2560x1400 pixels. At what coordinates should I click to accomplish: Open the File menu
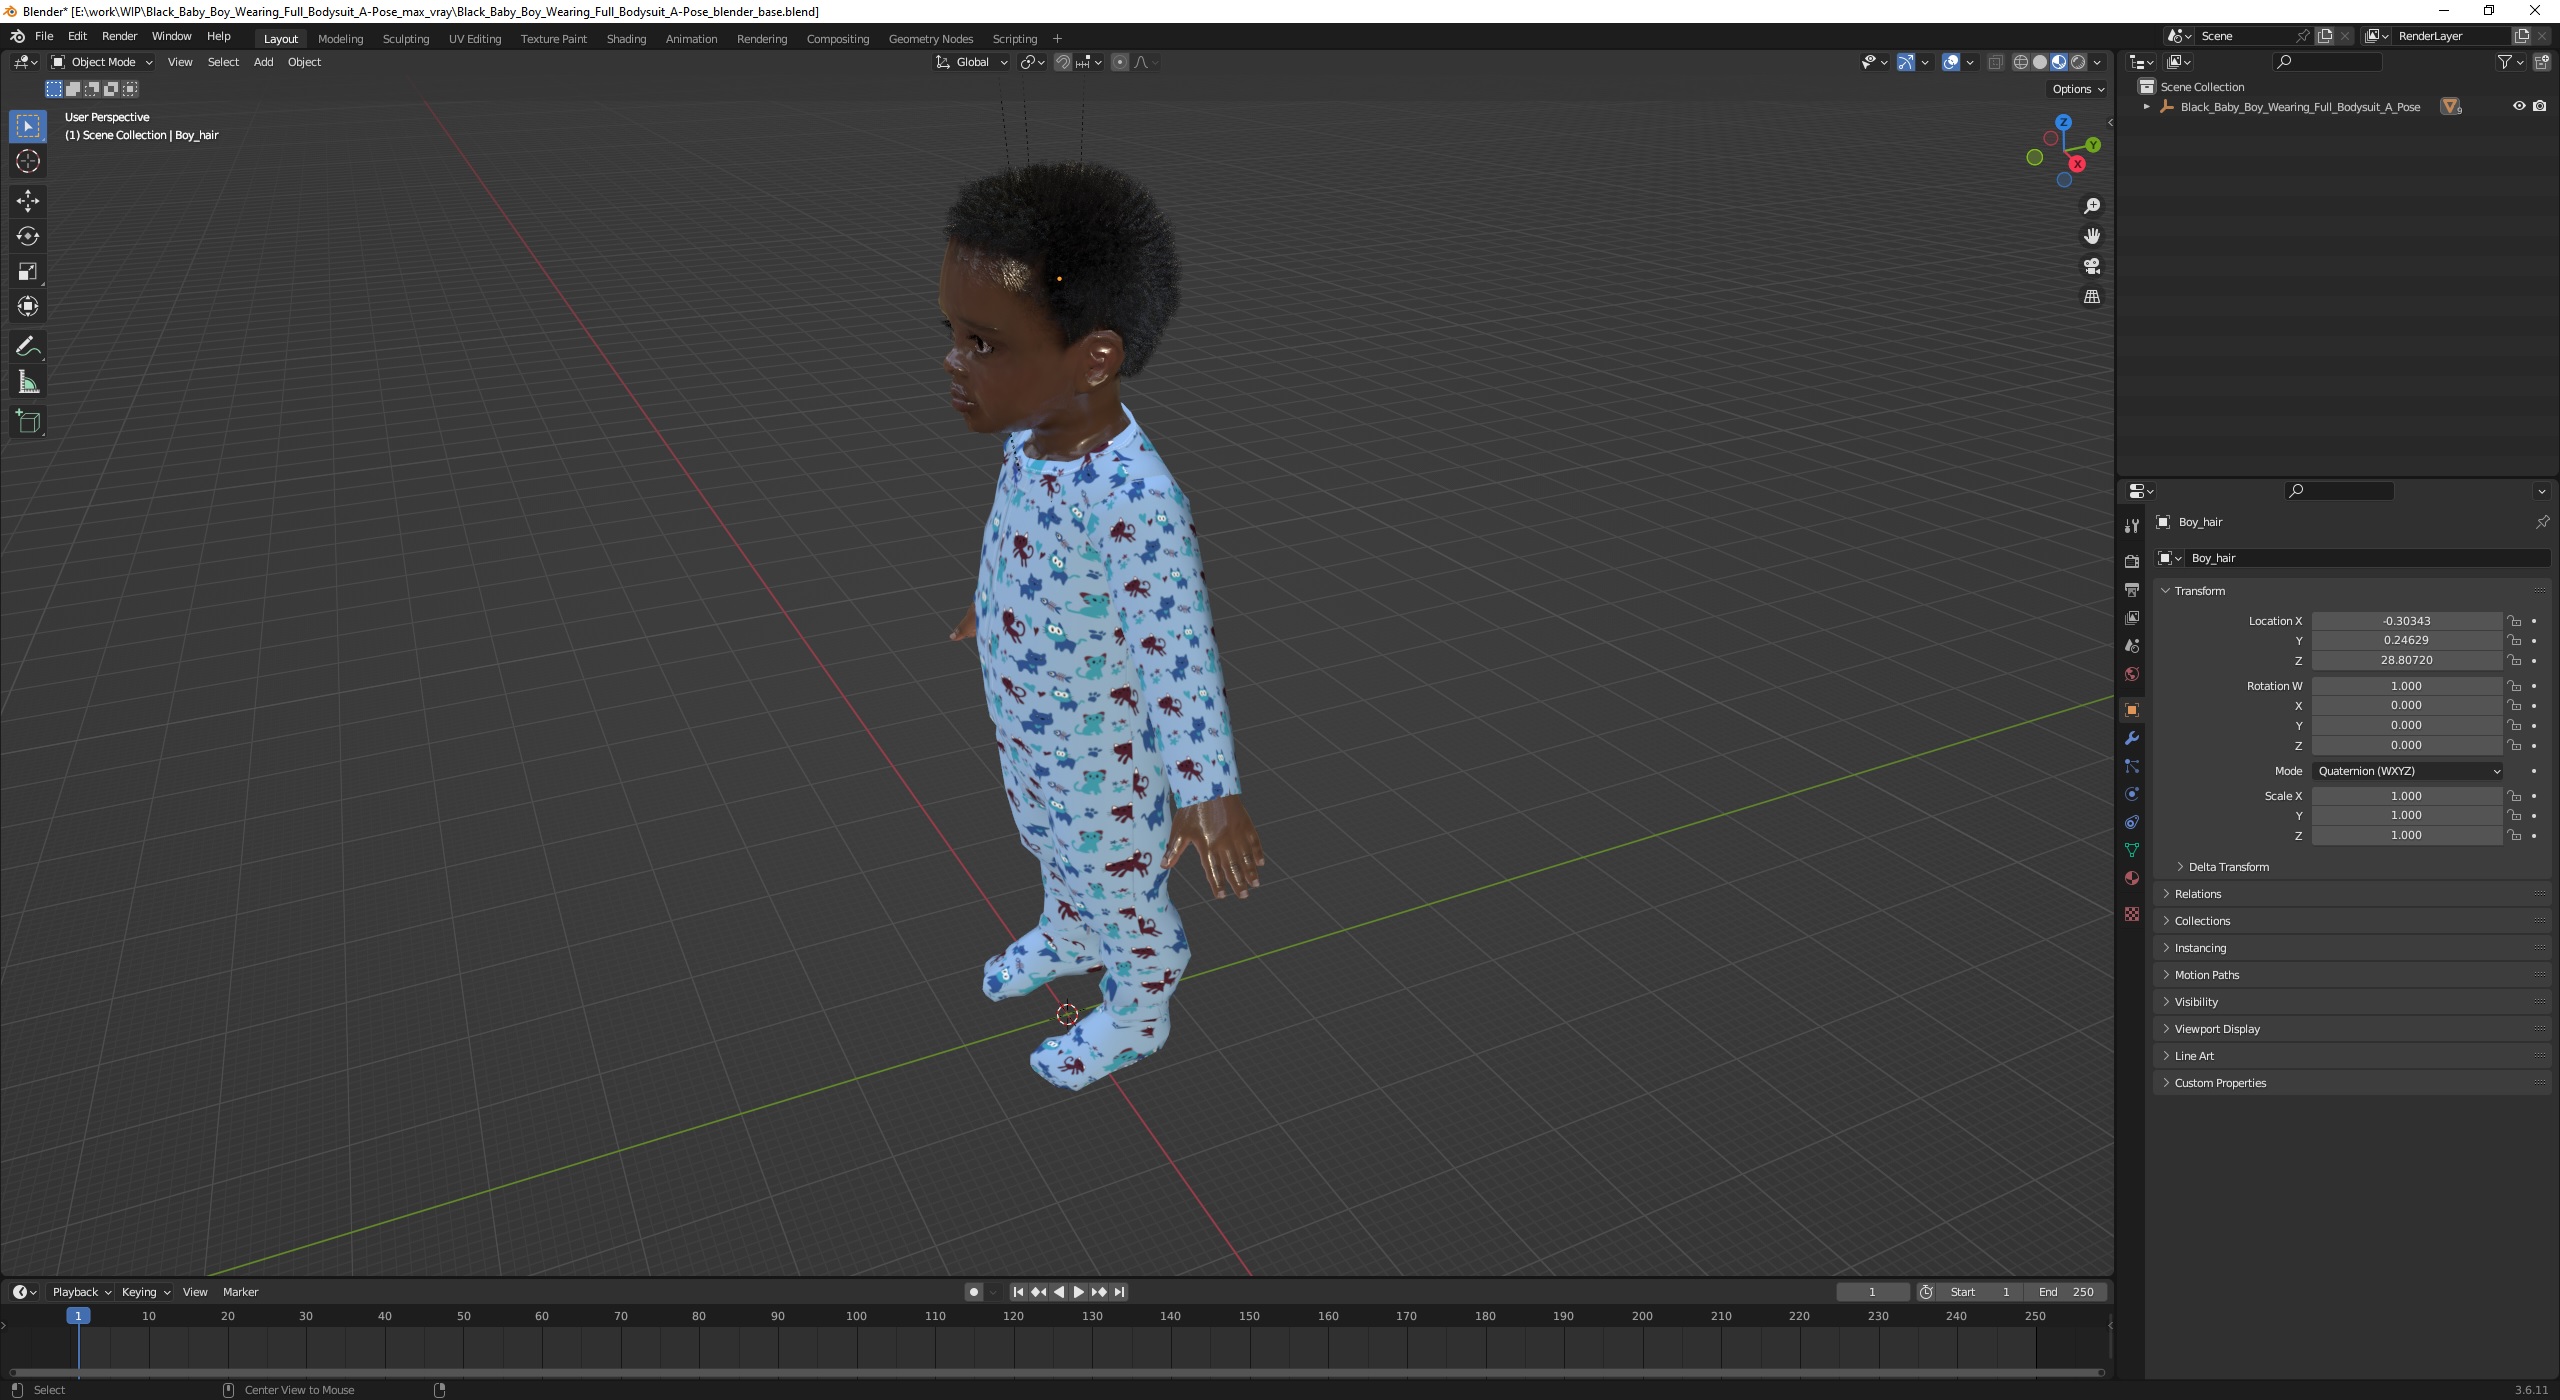pyautogui.click(x=44, y=36)
